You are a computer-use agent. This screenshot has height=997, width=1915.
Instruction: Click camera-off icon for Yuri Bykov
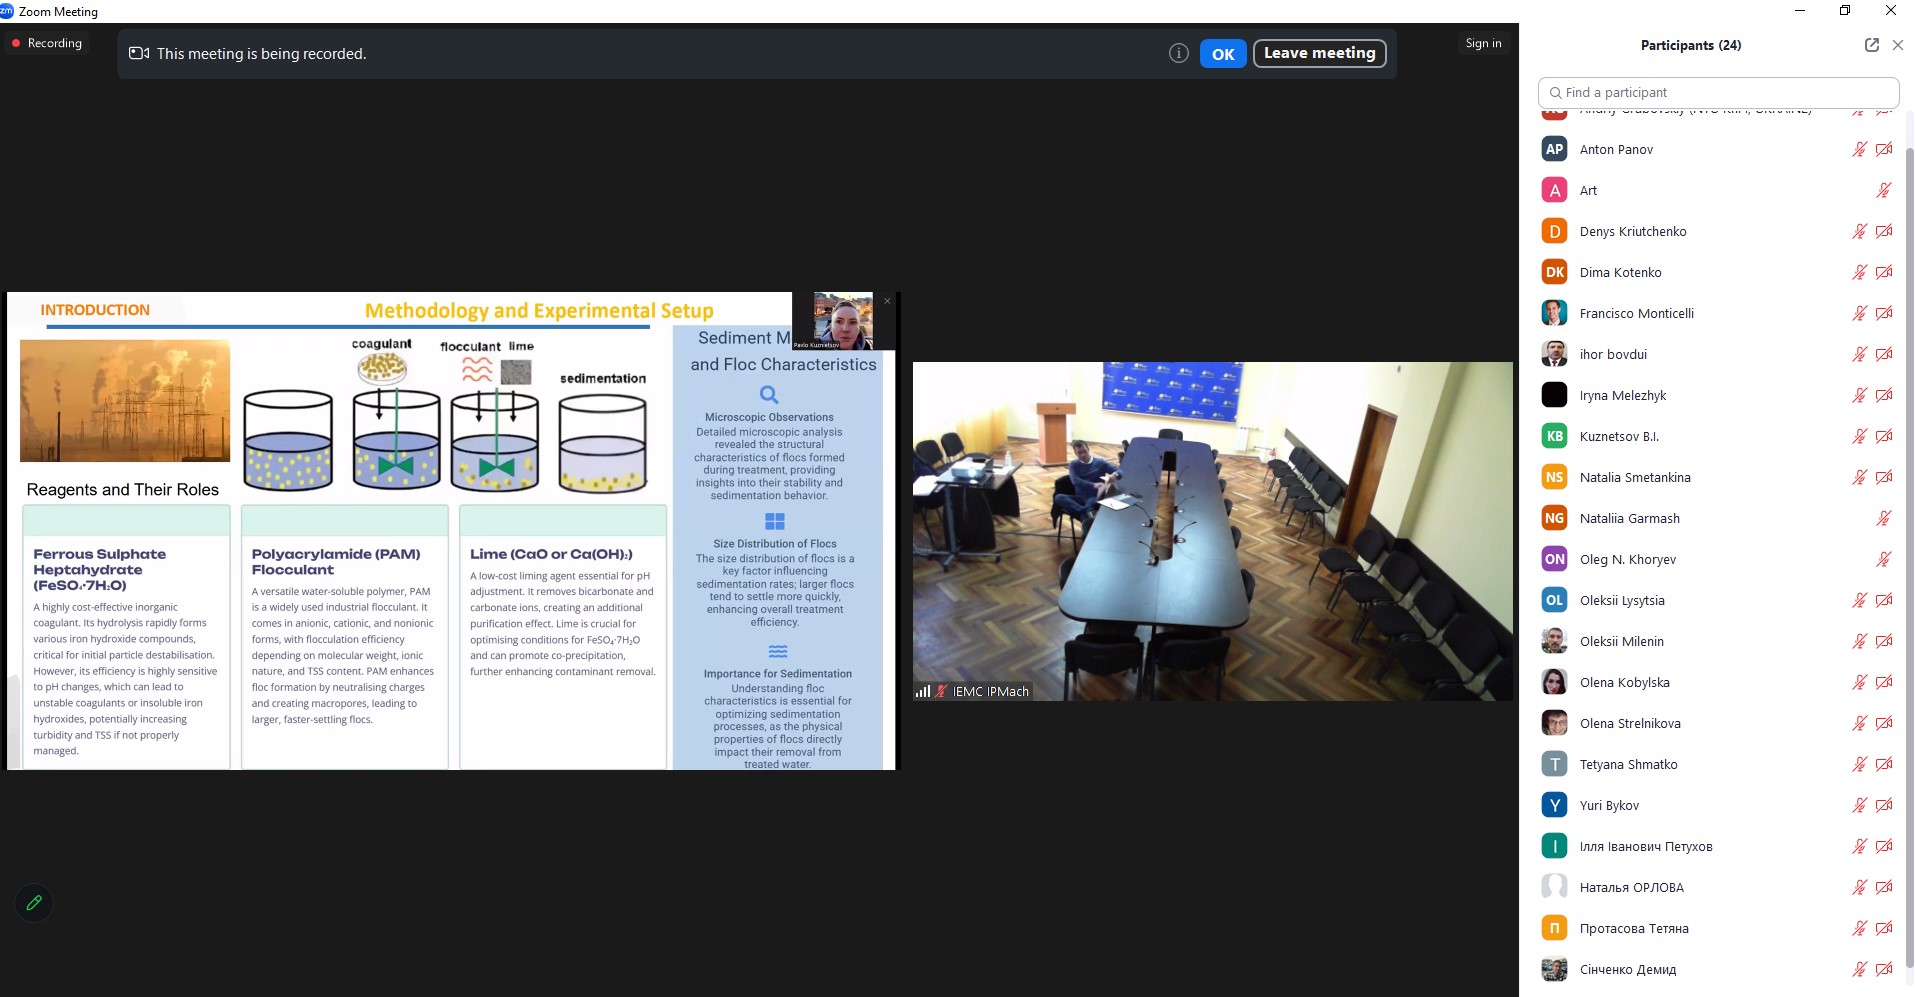pyautogui.click(x=1884, y=806)
